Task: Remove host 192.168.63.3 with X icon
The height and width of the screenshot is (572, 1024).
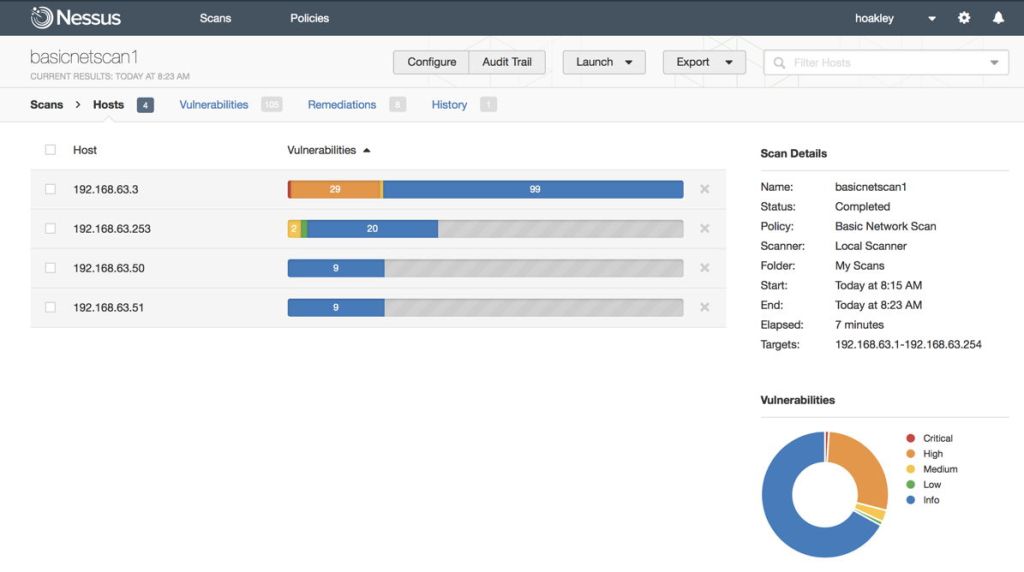Action: (x=704, y=189)
